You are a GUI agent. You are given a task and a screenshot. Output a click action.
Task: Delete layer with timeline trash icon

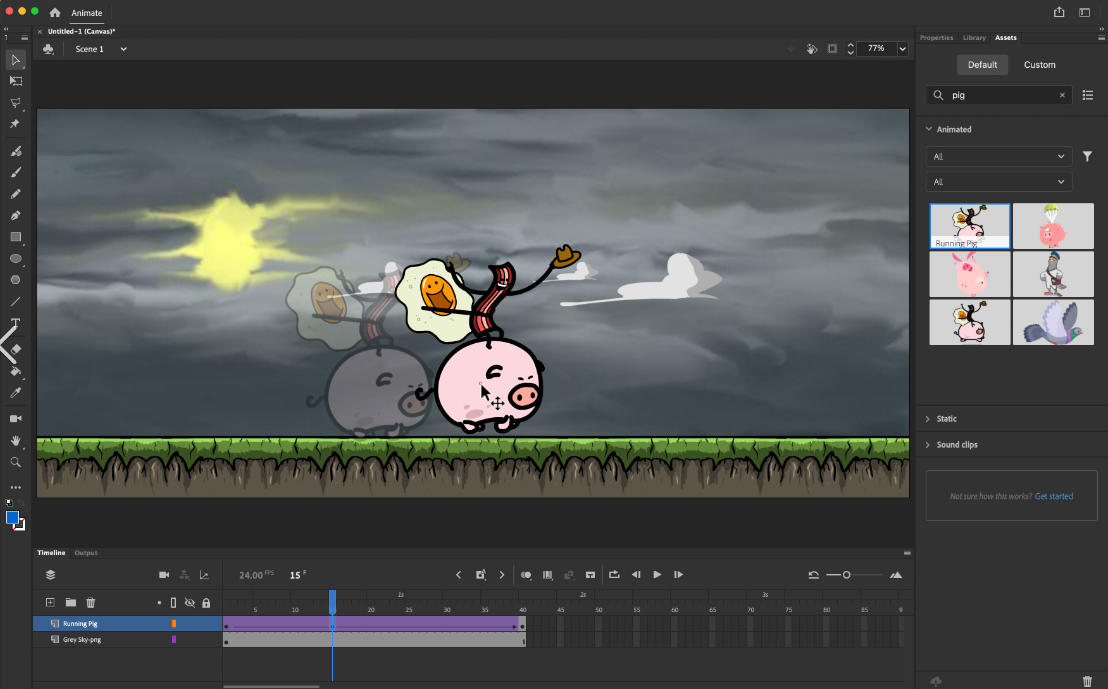[90, 603]
